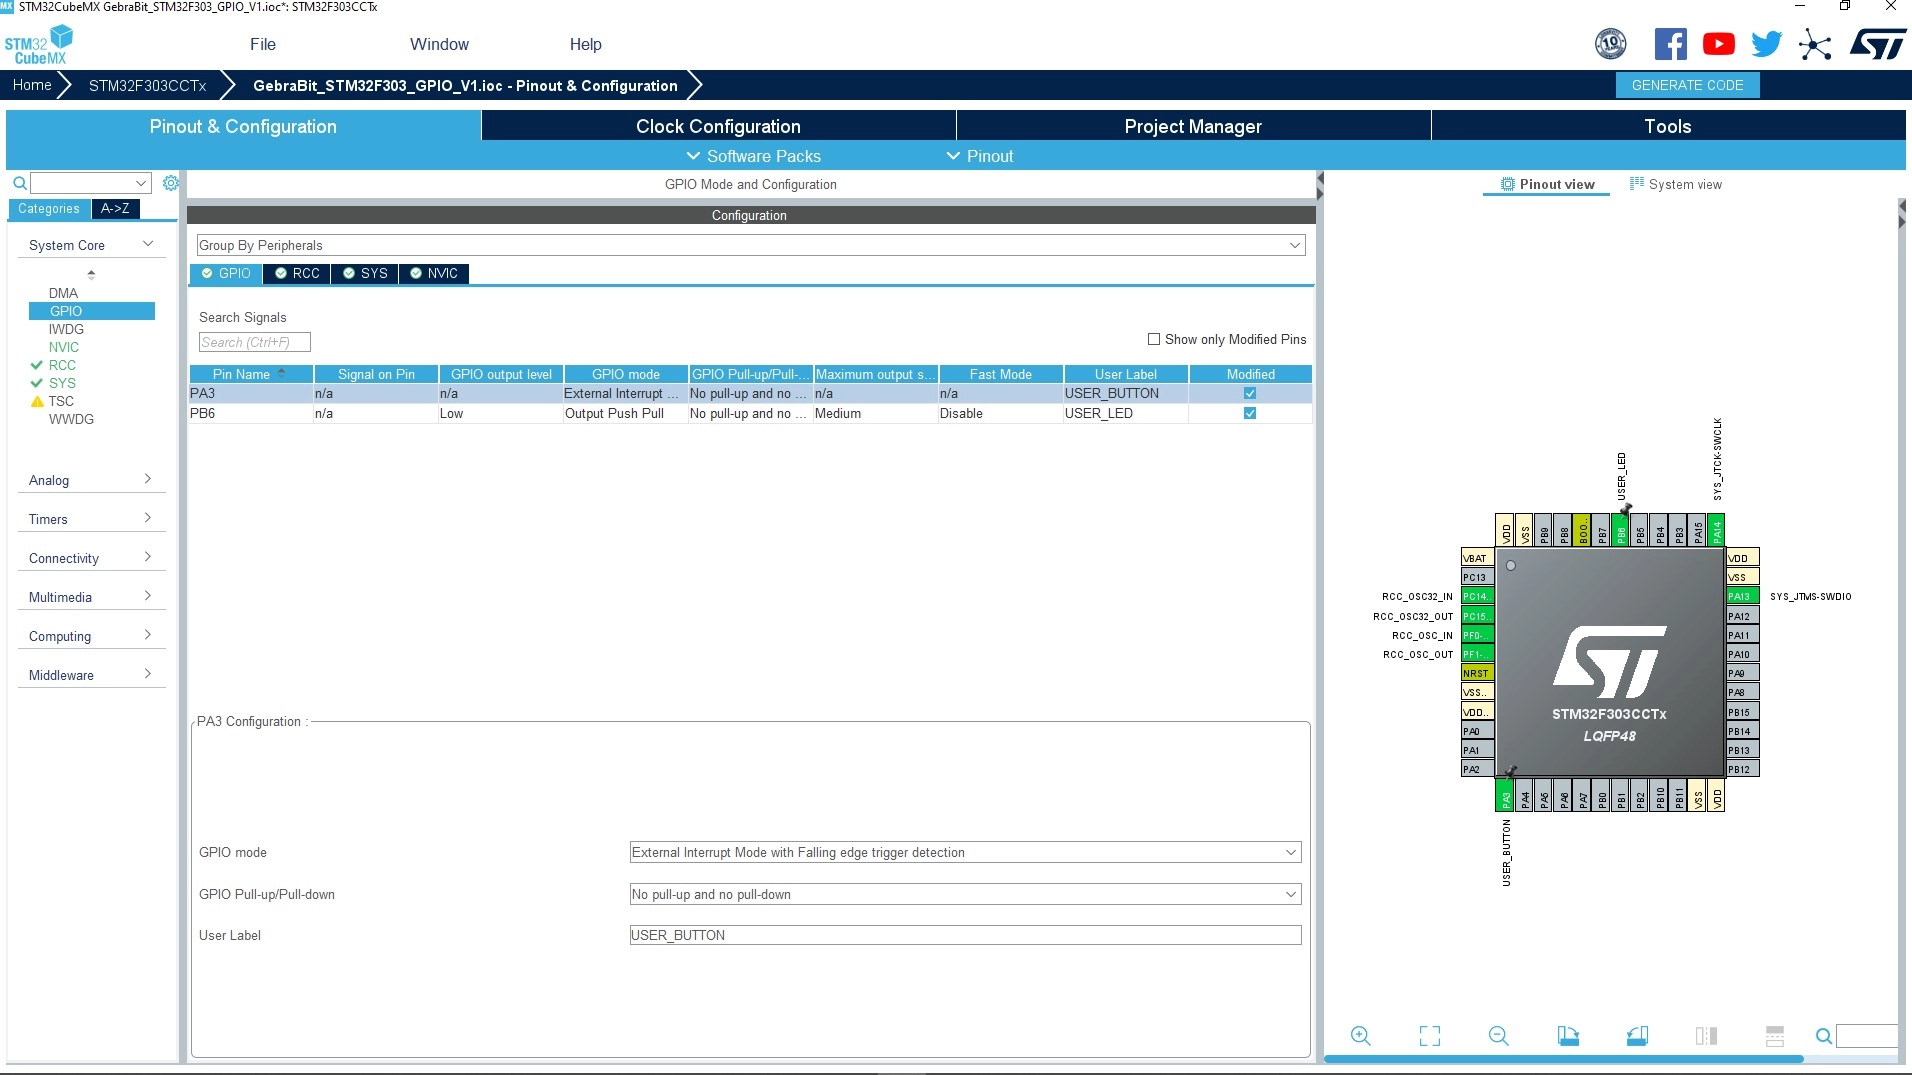Click the zoom in icon under pinout view
1912x1075 pixels.
(1360, 1036)
